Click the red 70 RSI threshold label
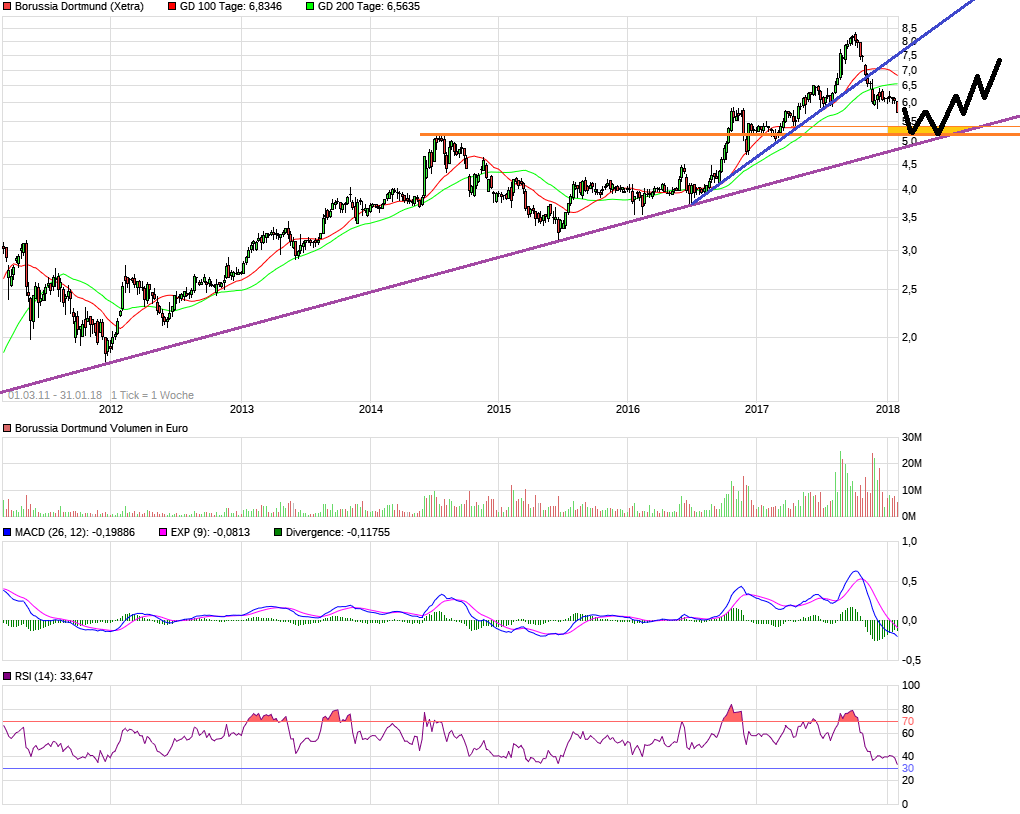Screen dimensions: 1020x814 click(x=907, y=721)
